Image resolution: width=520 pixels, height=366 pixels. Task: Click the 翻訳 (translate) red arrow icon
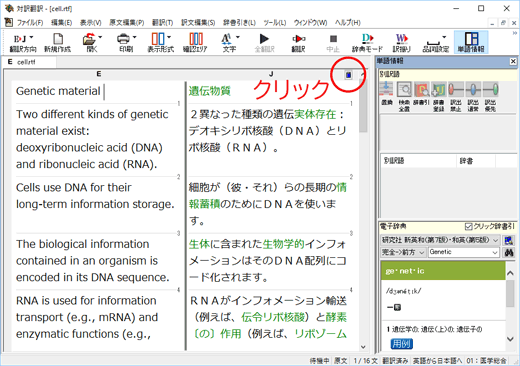(x=299, y=39)
